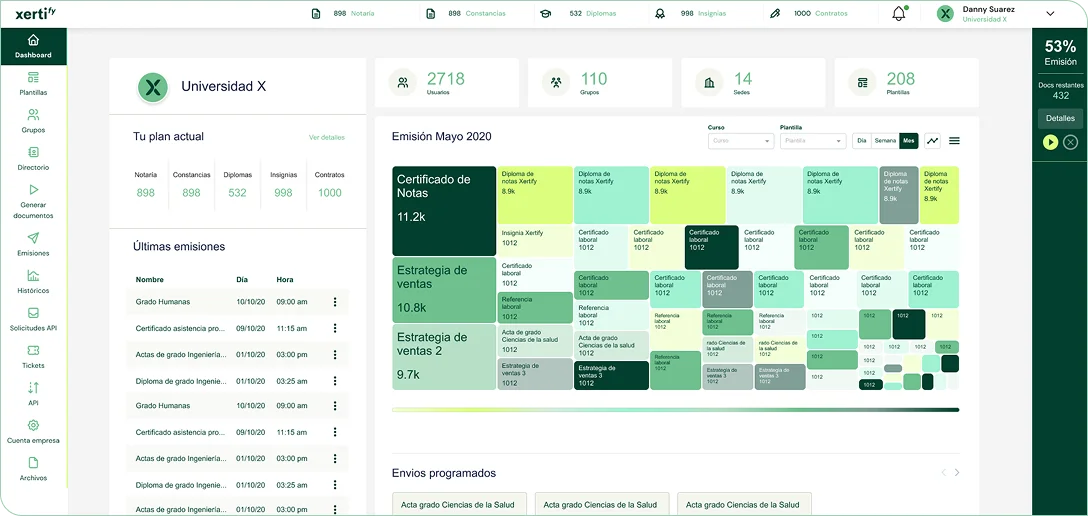
Task: Click the Sedes building icon
Action: [709, 83]
